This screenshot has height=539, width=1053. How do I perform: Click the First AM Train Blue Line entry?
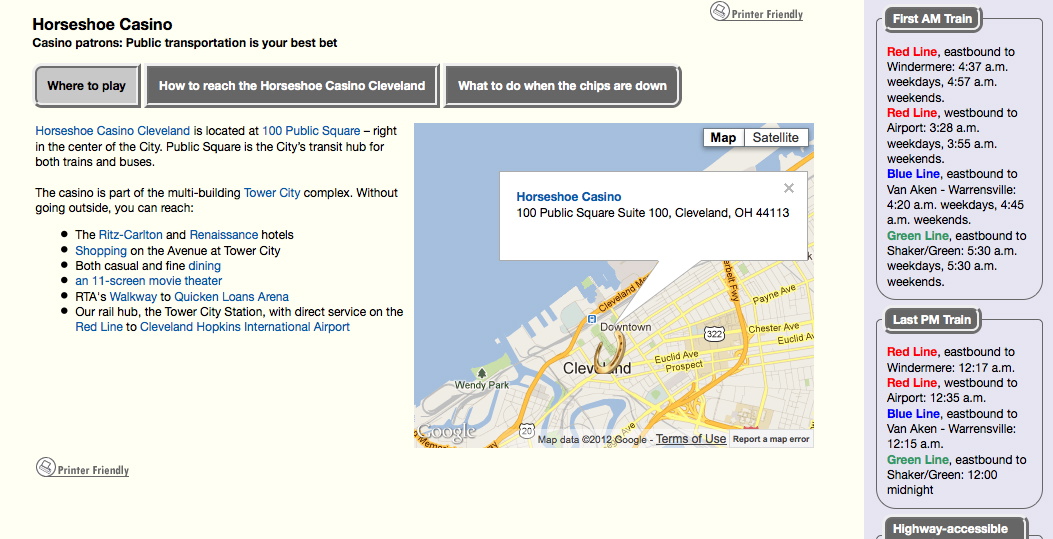955,197
